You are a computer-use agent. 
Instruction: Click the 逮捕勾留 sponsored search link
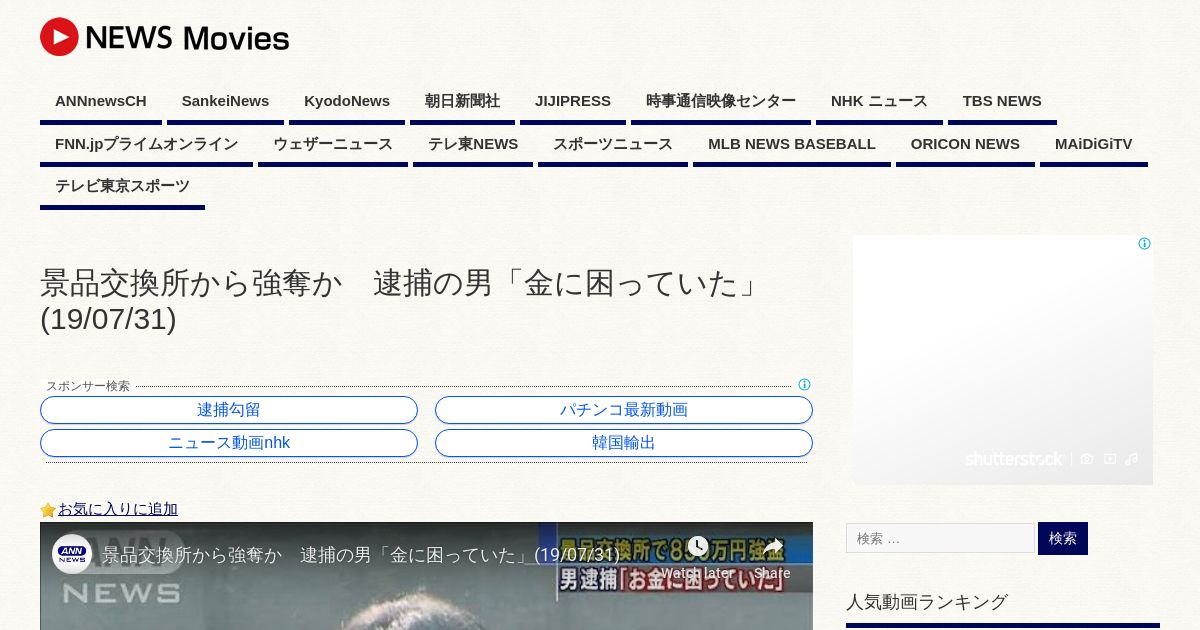pos(229,410)
